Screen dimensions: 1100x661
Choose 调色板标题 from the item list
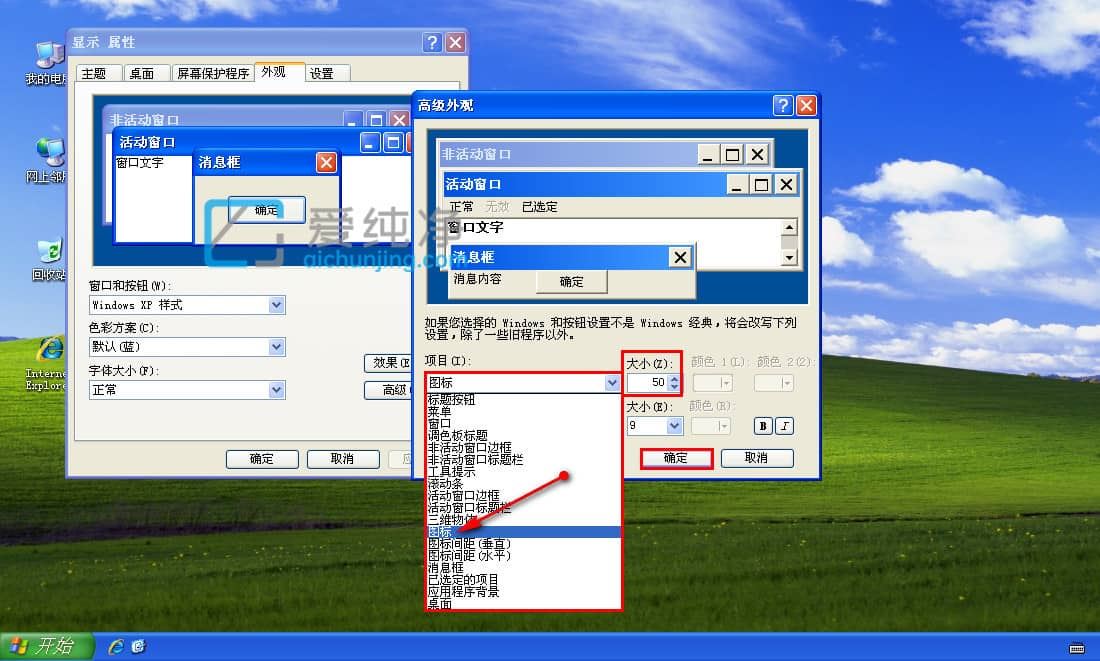pyautogui.click(x=523, y=435)
